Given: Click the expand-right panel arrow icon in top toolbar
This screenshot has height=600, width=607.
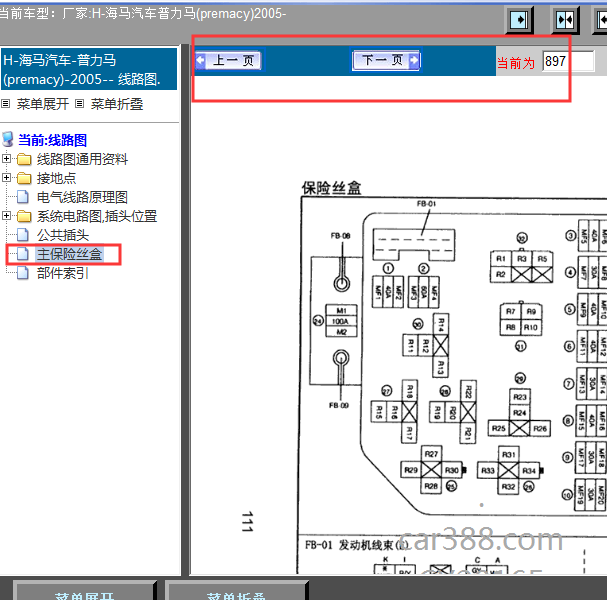Looking at the screenshot, I should 520,19.
